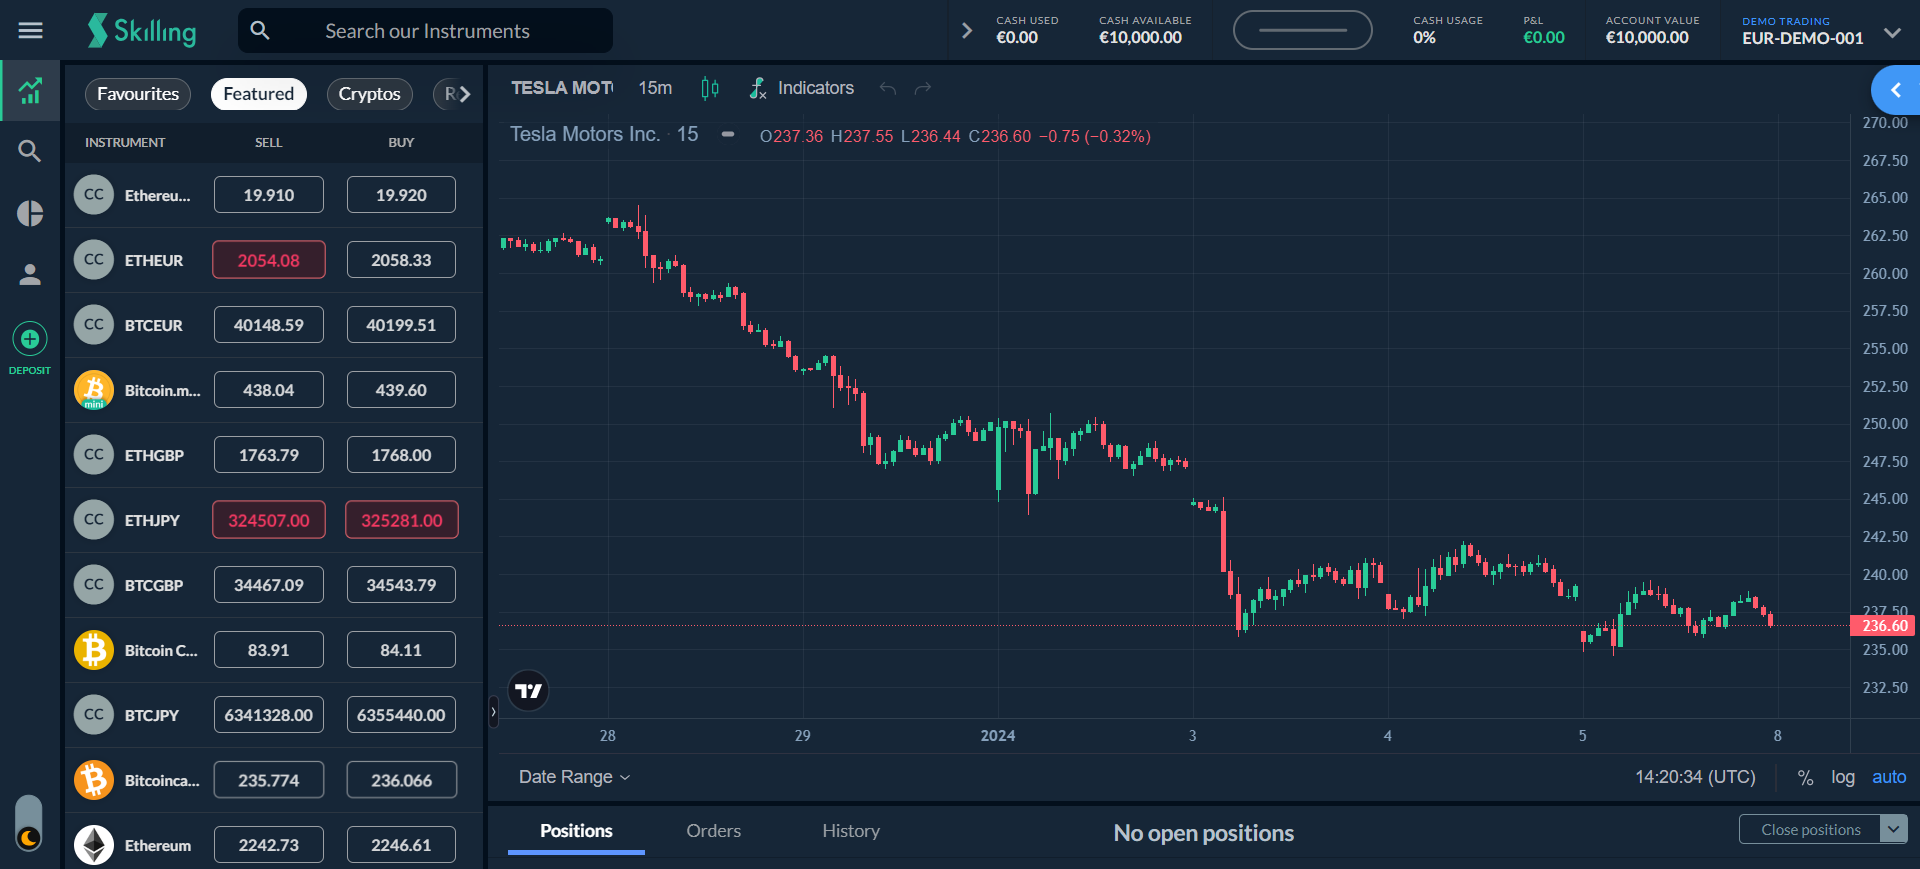The width and height of the screenshot is (1920, 869).
Task: Open the portfolio pie chart icon
Action: (30, 213)
